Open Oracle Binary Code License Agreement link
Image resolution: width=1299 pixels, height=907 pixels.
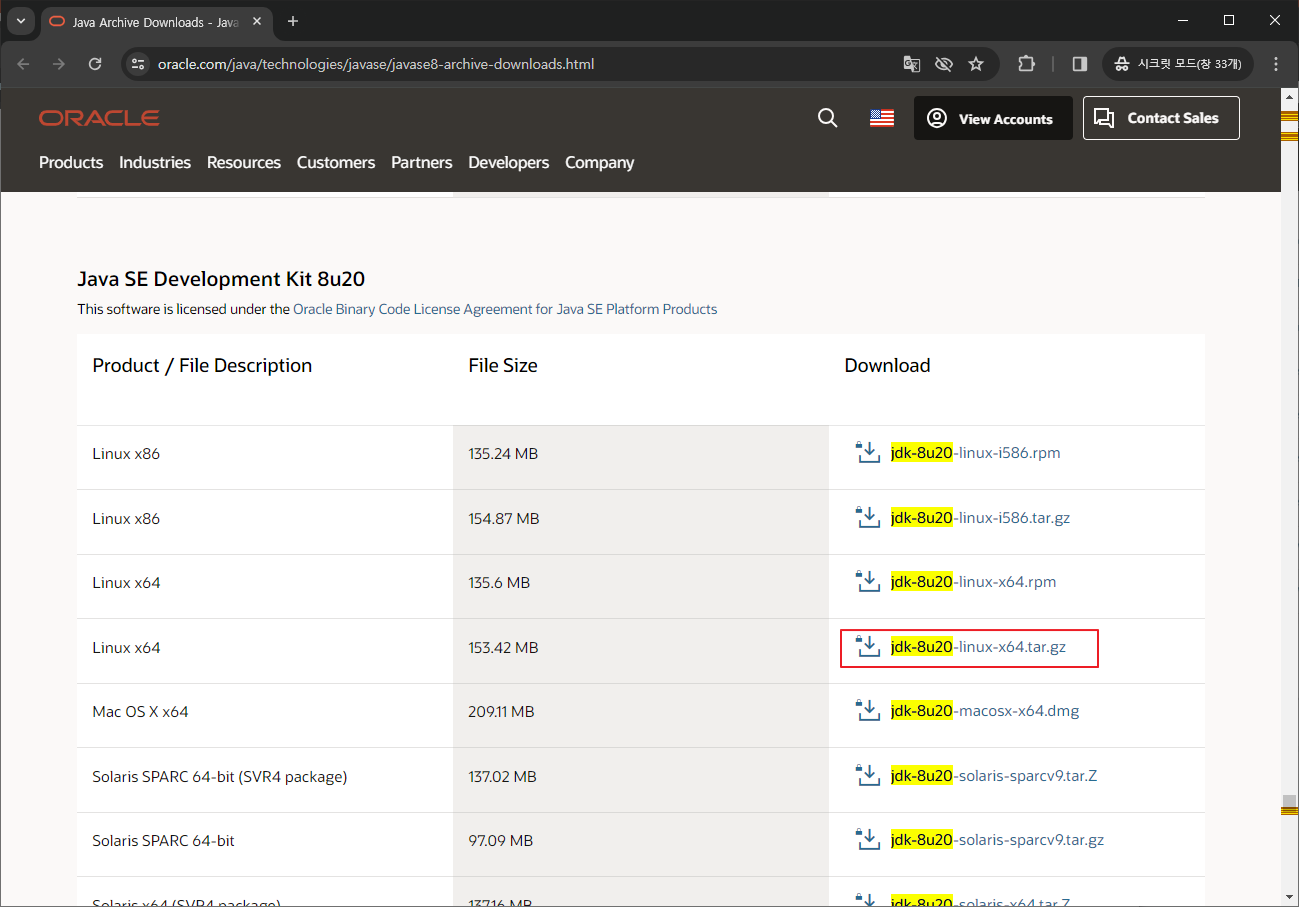pyautogui.click(x=505, y=309)
